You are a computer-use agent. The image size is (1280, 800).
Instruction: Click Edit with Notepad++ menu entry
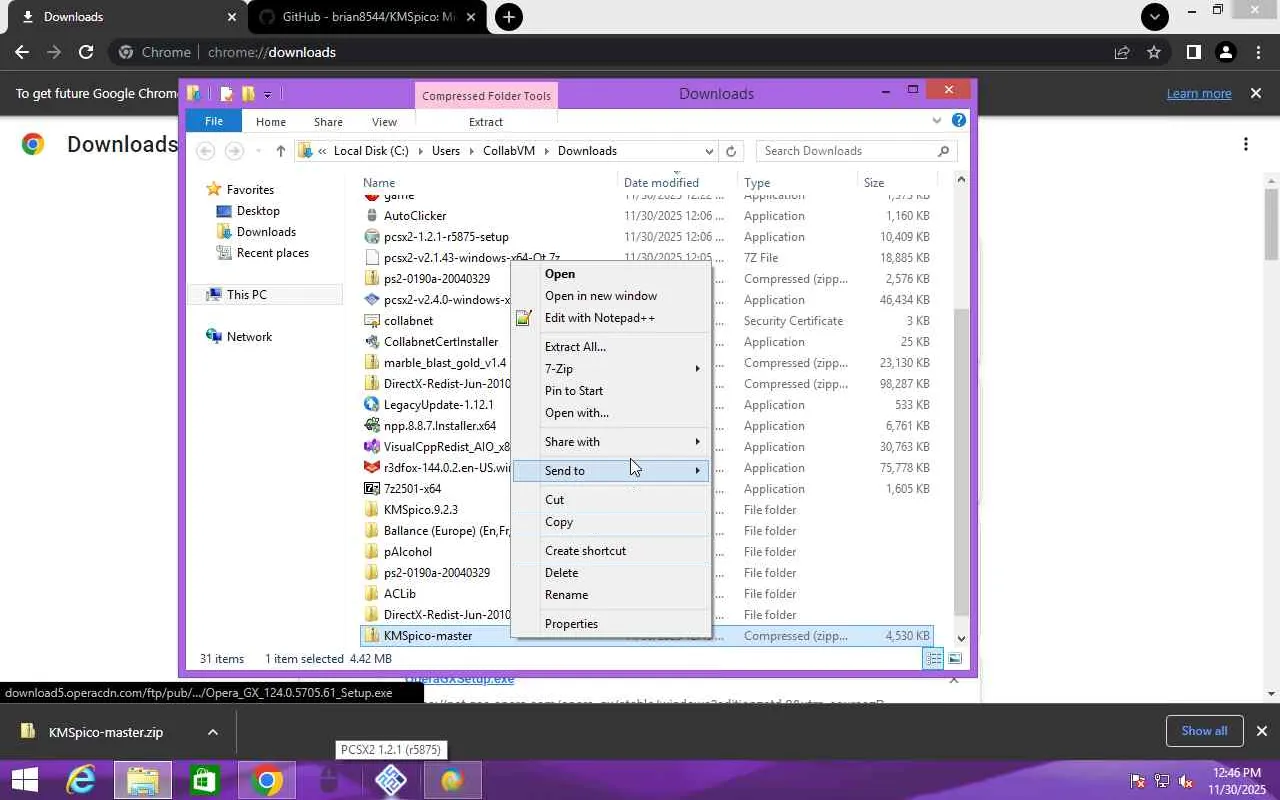pos(610,318)
